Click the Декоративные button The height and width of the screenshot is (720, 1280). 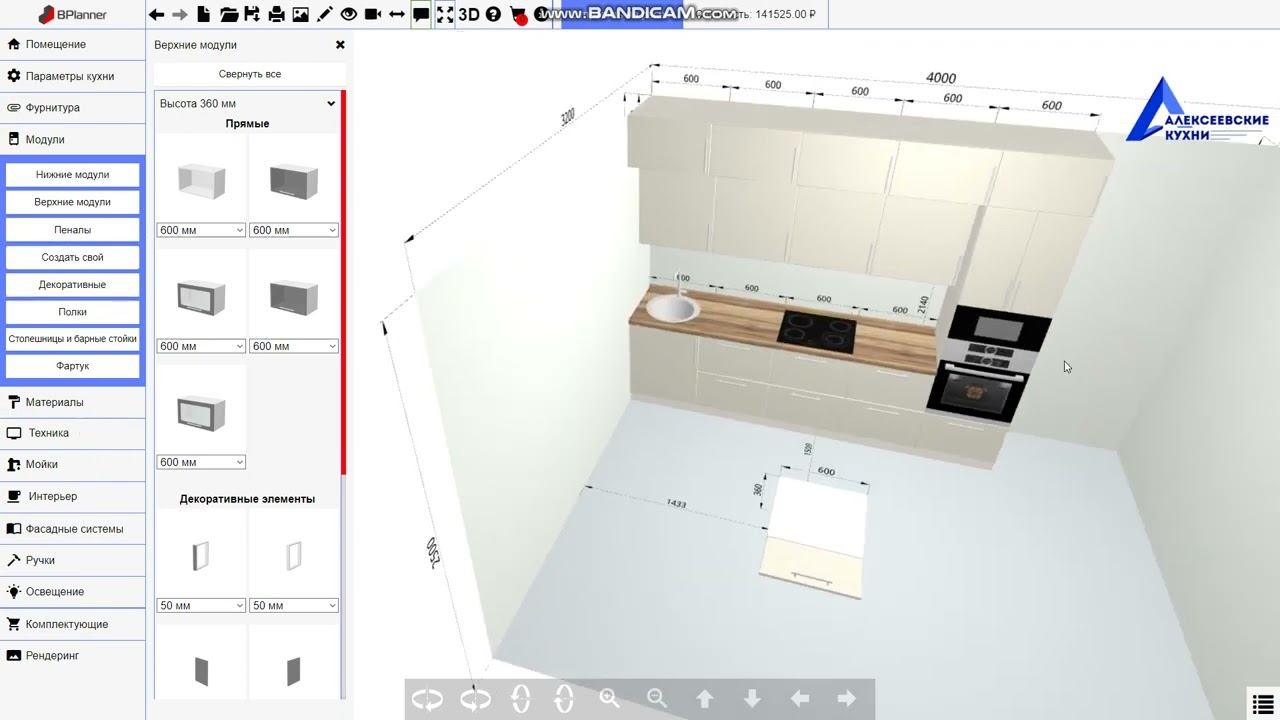(72, 284)
